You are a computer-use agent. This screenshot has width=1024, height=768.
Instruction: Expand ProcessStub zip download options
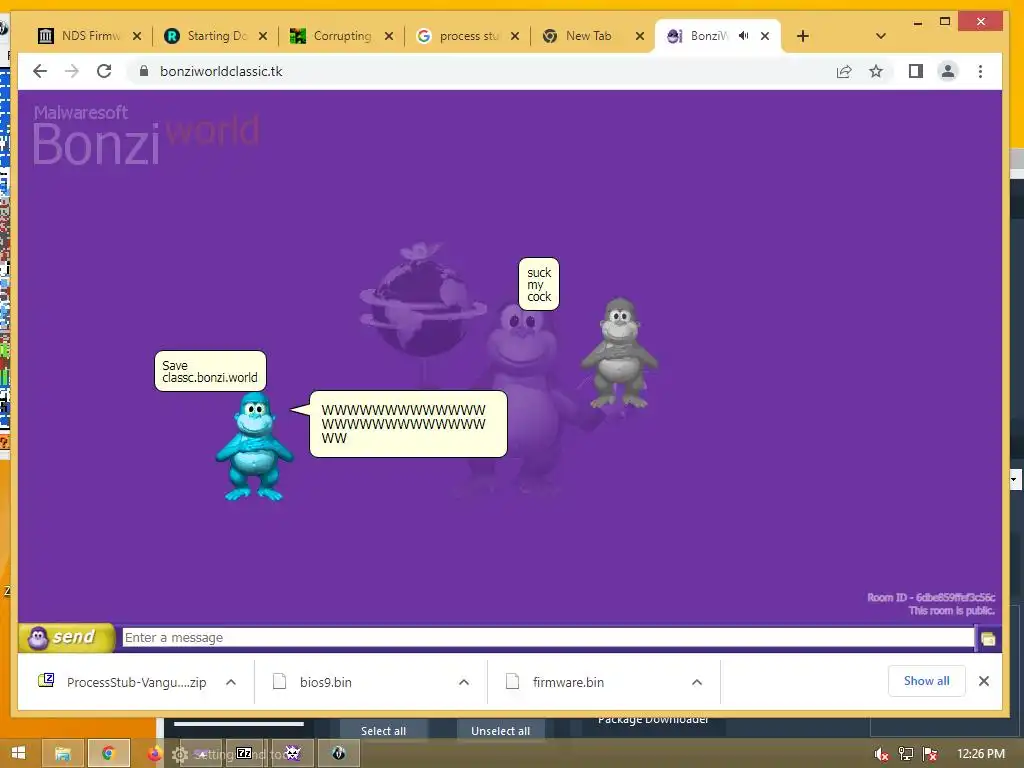click(231, 682)
